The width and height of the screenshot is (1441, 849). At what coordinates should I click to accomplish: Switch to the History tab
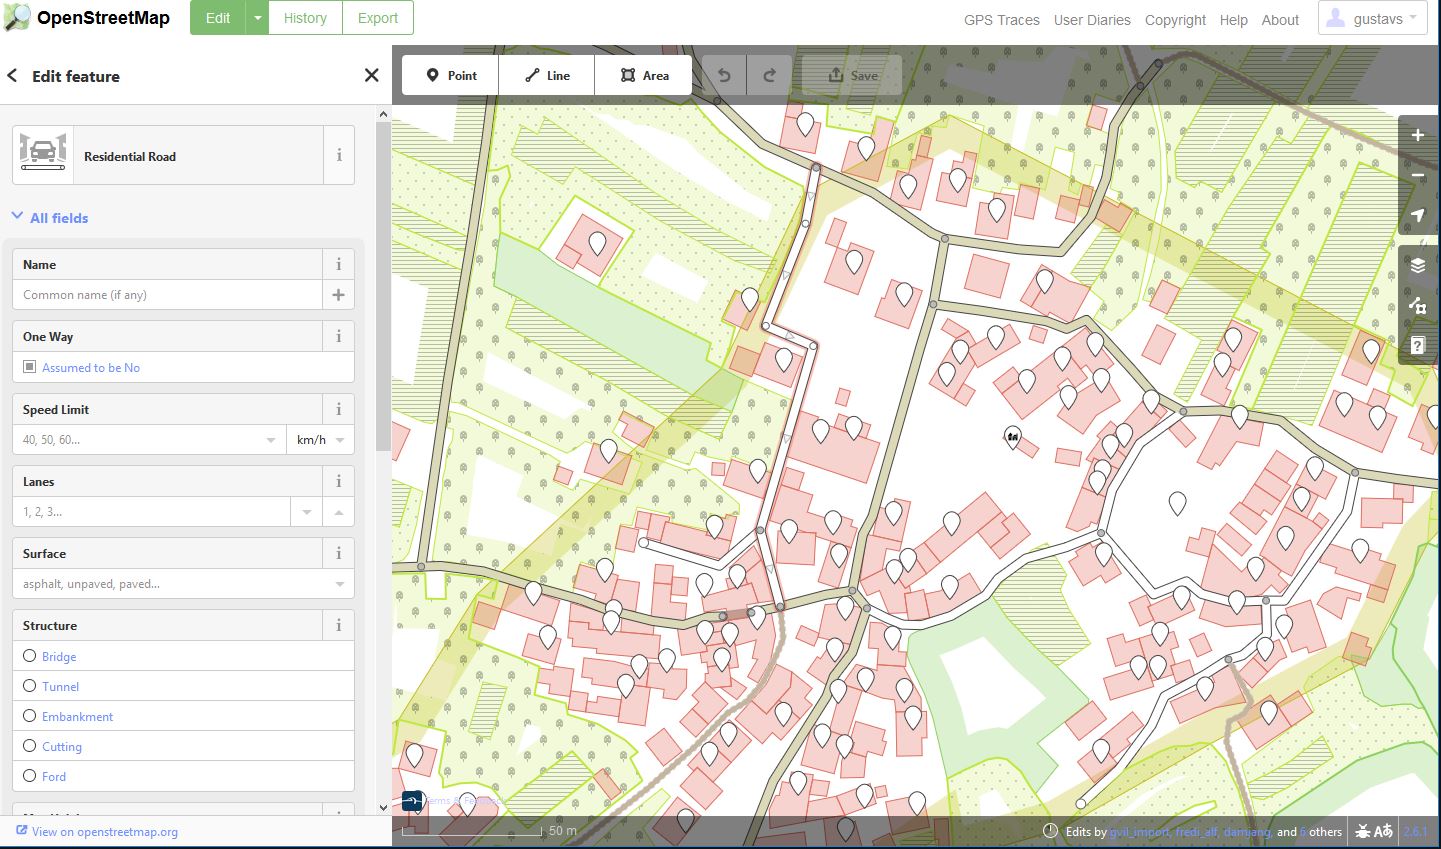[305, 18]
